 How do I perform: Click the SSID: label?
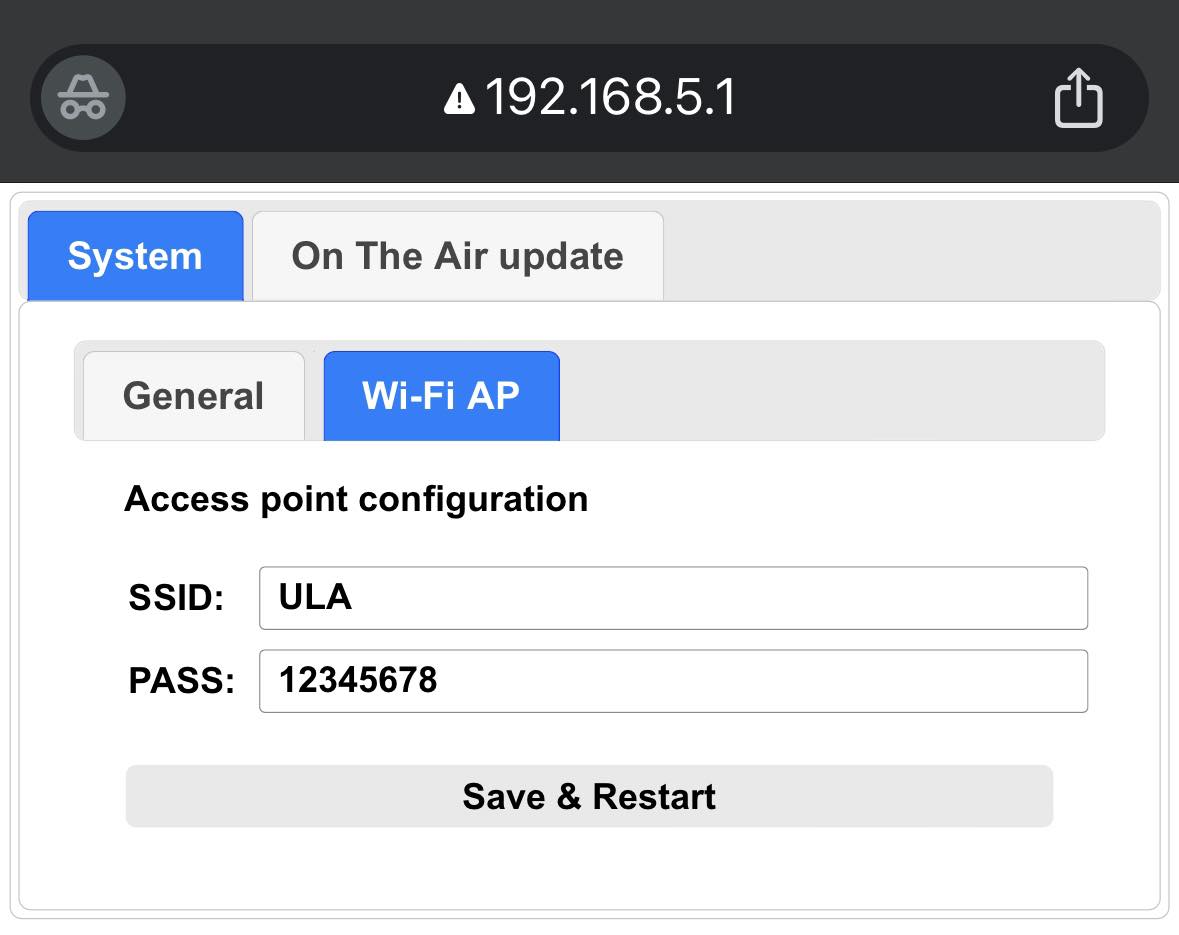pos(177,598)
